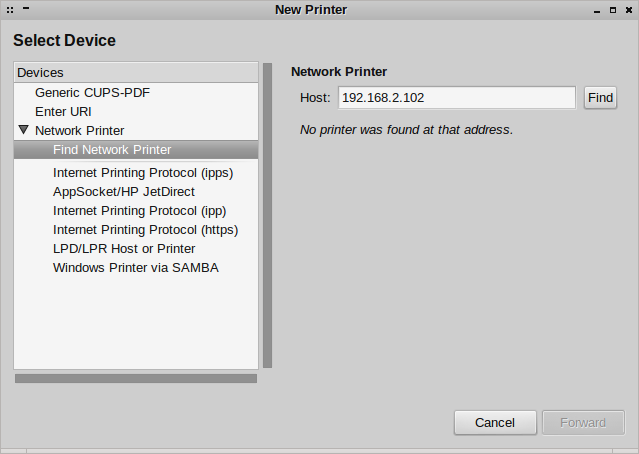The width and height of the screenshot is (639, 454).
Task: Cancel the New Printer dialog
Action: pos(494,423)
